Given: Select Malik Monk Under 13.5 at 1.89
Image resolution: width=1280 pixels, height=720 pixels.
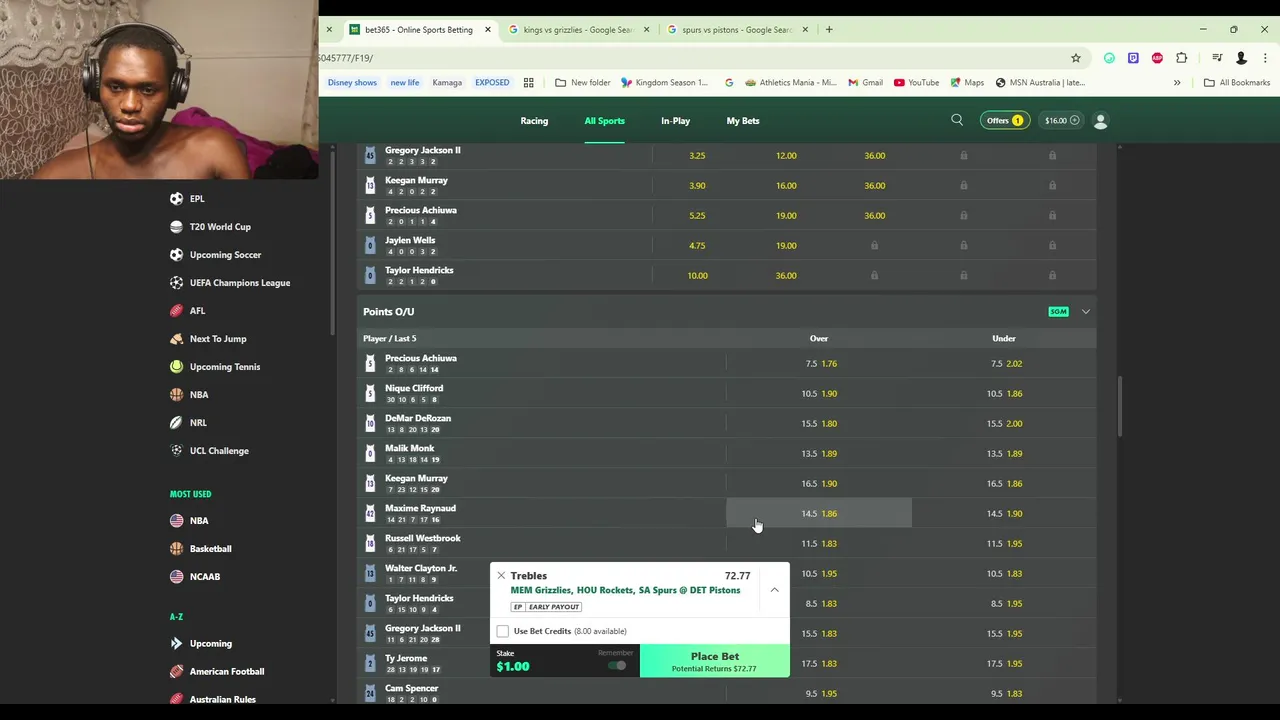Looking at the screenshot, I should (1004, 453).
